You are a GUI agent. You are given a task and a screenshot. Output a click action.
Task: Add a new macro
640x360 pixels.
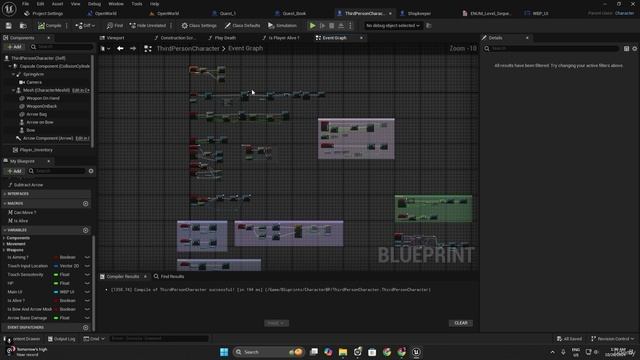coord(85,204)
